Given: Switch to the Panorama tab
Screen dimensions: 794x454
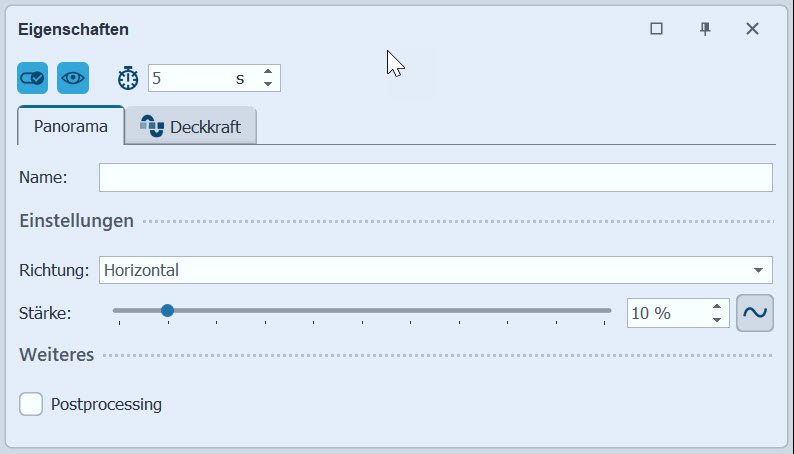Looking at the screenshot, I should pos(71,127).
